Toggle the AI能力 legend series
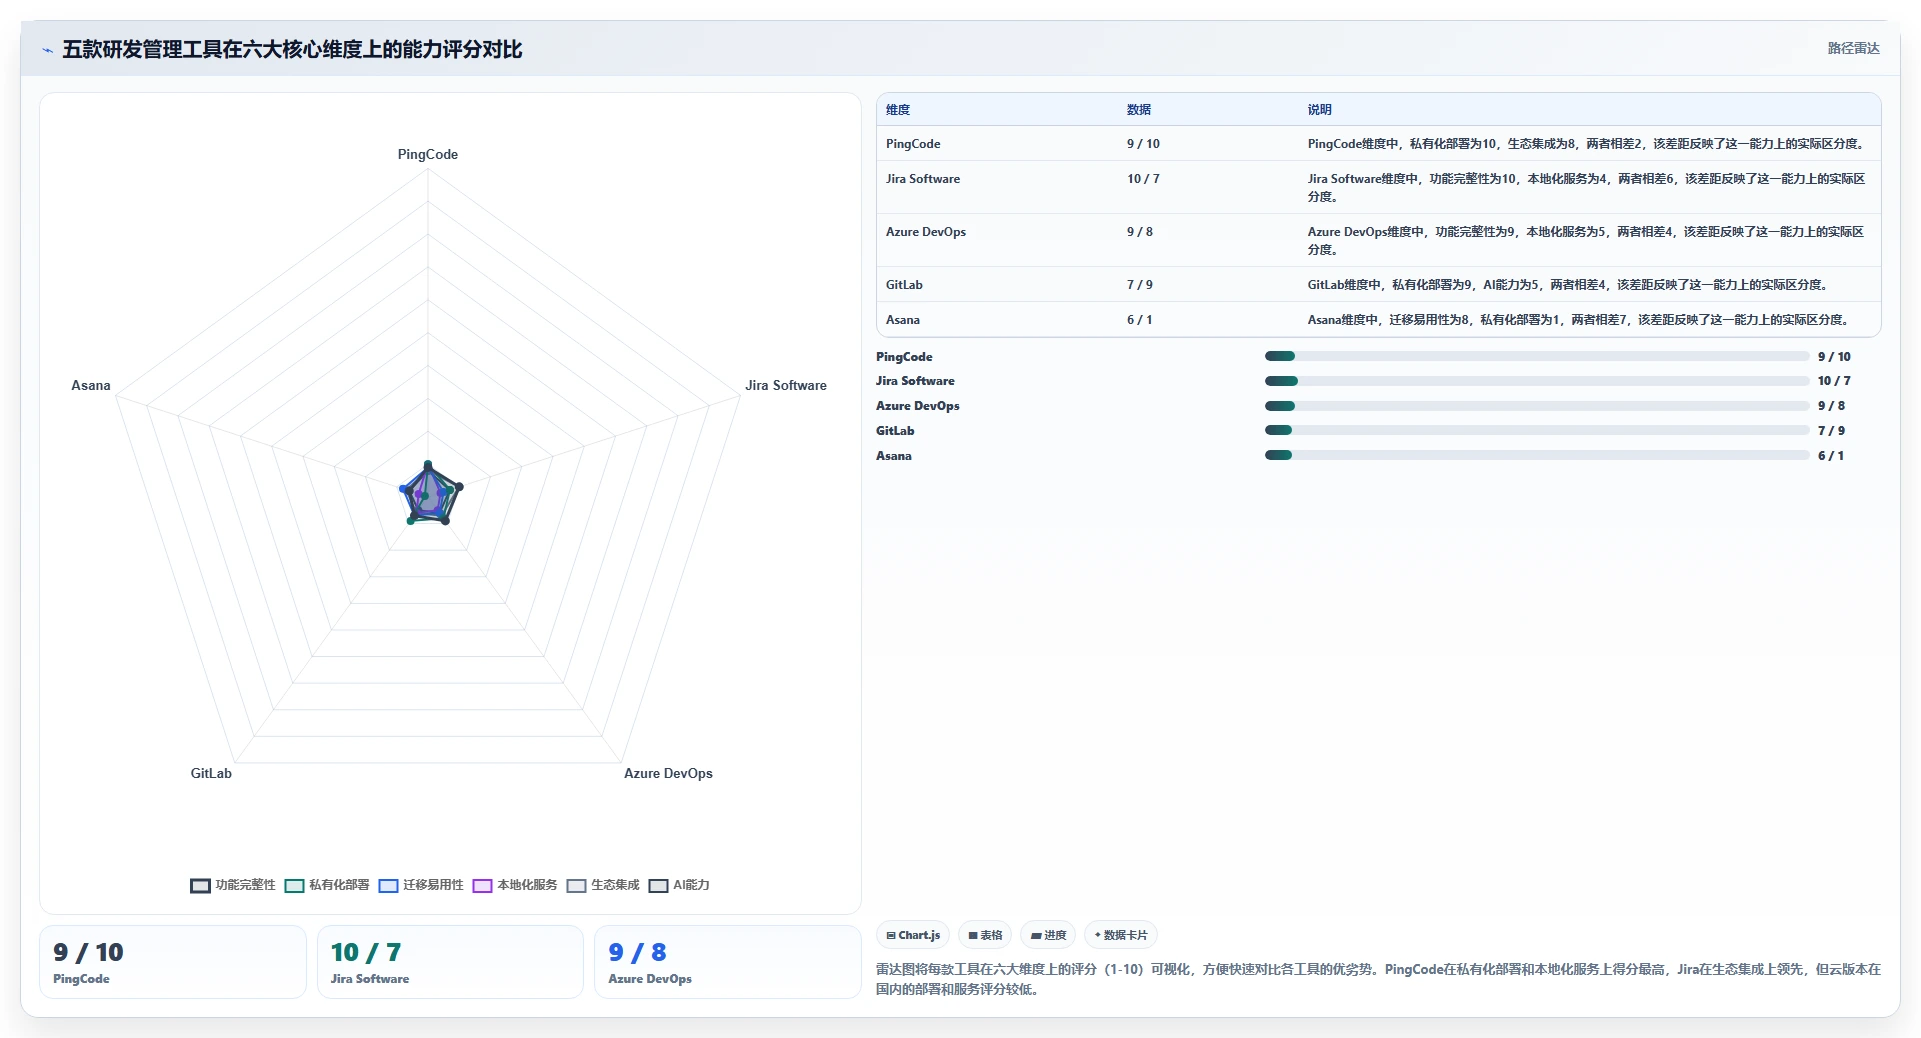 pyautogui.click(x=679, y=885)
